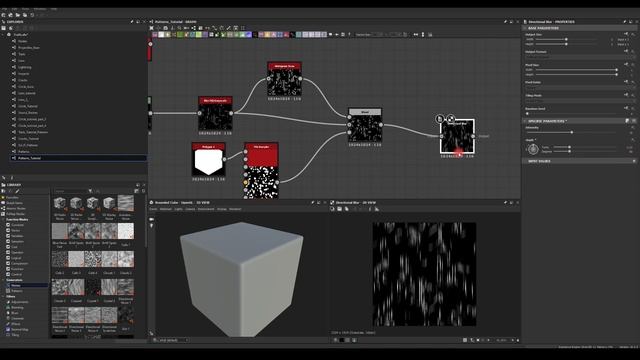
Task: Select Effects filter category
Action: [16, 324]
